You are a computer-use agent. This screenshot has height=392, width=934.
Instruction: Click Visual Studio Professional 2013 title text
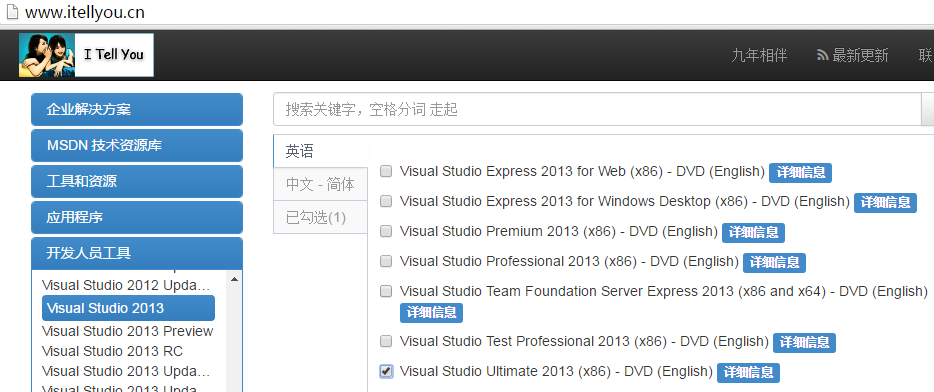coord(569,261)
